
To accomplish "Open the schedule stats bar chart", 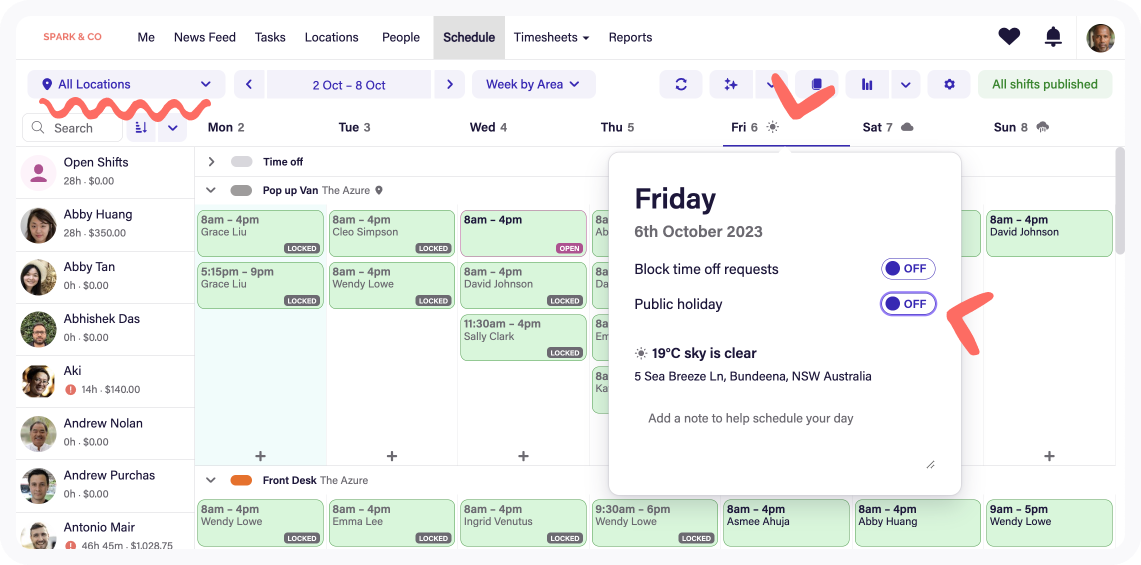I will click(x=867, y=85).
